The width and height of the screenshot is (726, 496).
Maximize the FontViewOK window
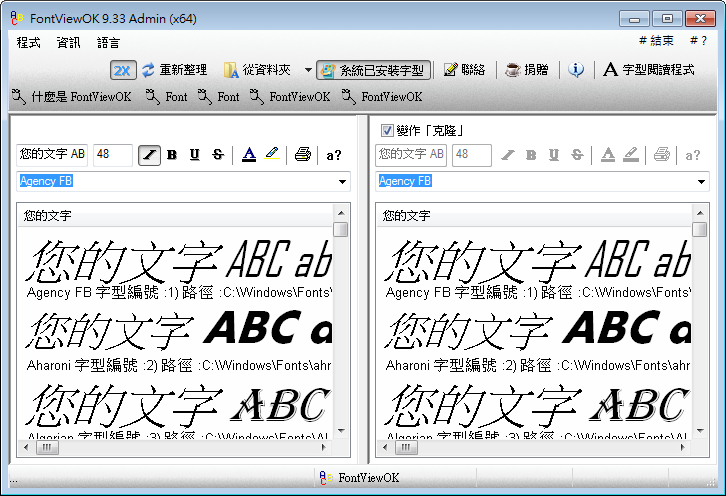pos(667,19)
